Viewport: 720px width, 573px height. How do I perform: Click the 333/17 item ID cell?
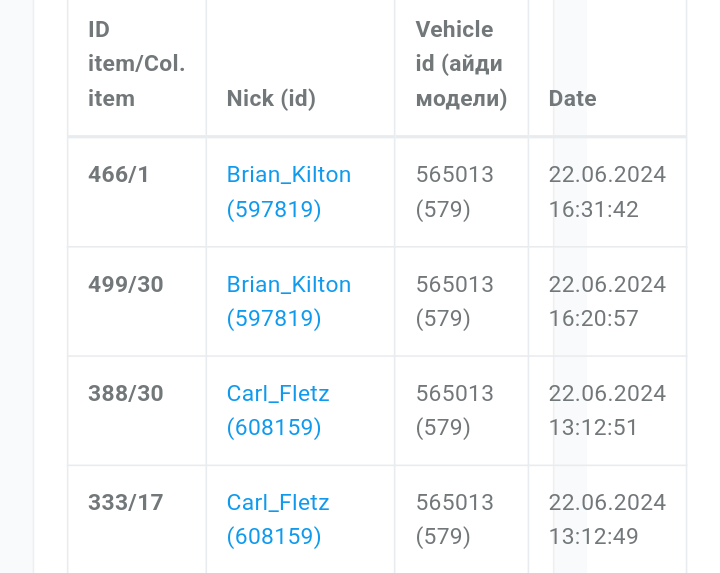point(125,503)
